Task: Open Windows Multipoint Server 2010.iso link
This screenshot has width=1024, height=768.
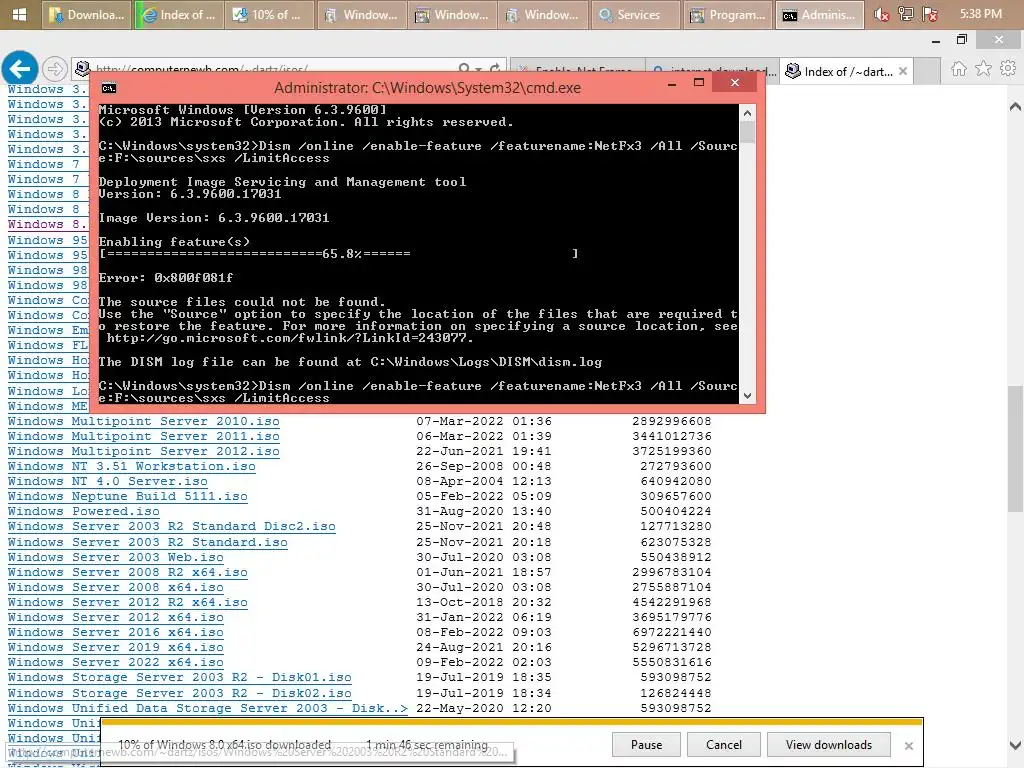Action: click(x=144, y=421)
